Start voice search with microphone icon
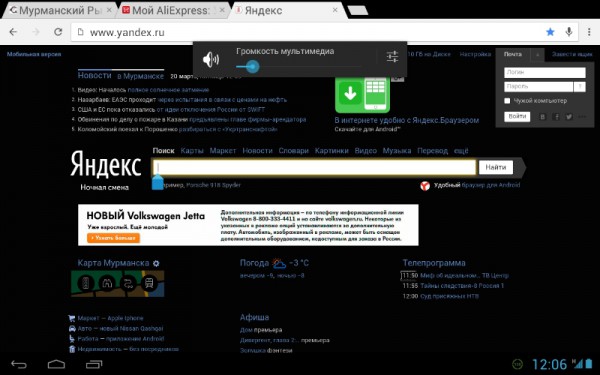Image resolution: width=600 pixels, height=375 pixels. pos(569,32)
